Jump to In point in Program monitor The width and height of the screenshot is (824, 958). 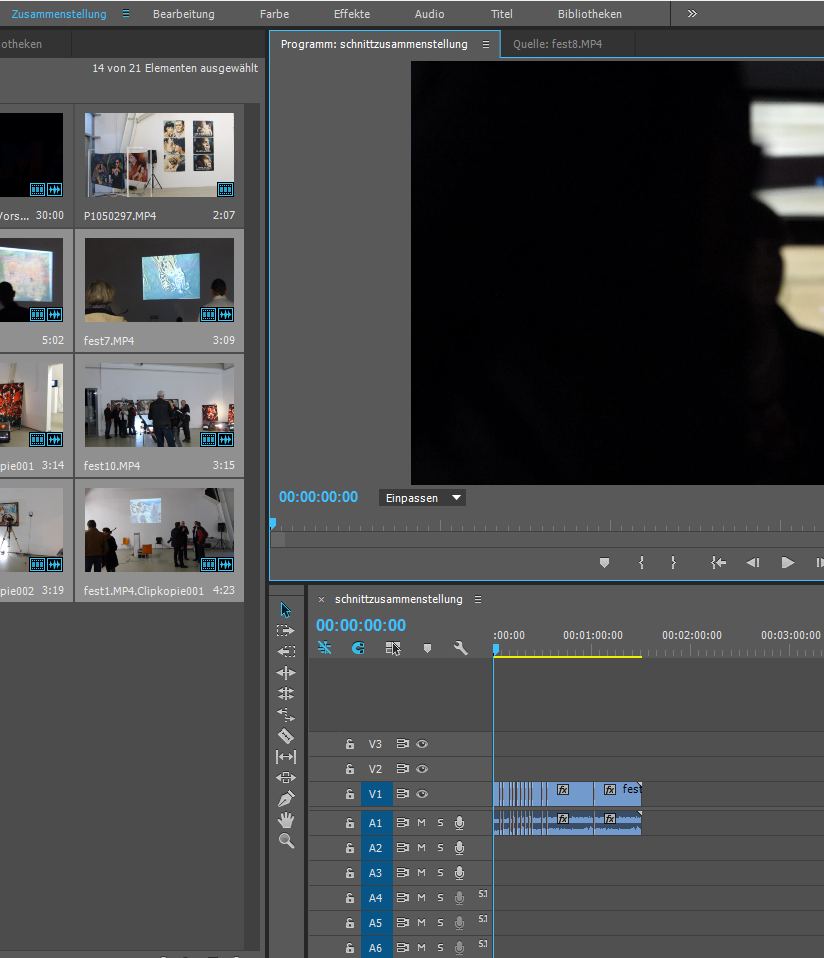(718, 563)
